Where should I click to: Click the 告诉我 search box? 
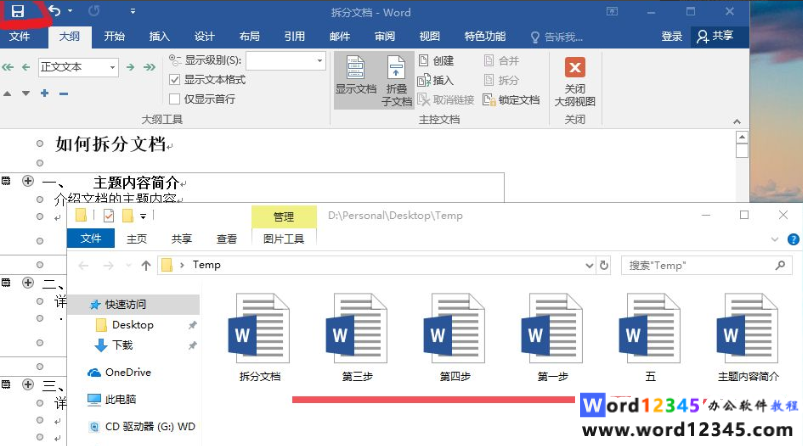[x=557, y=37]
